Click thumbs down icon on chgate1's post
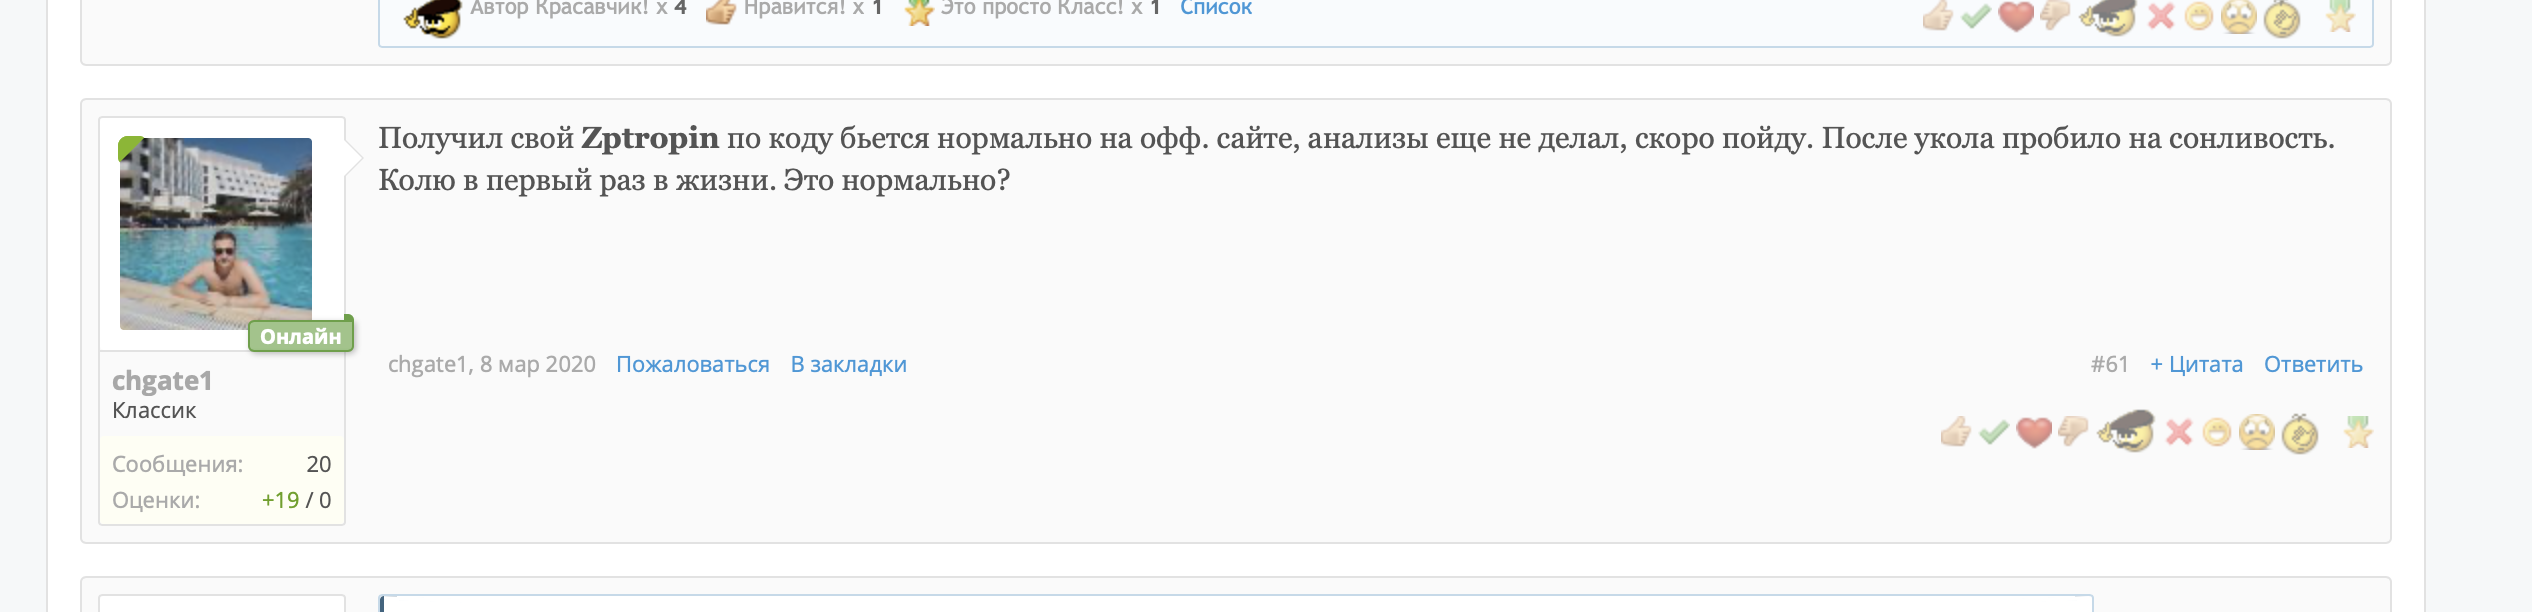Viewport: 2532px width, 612px height. 2073,432
